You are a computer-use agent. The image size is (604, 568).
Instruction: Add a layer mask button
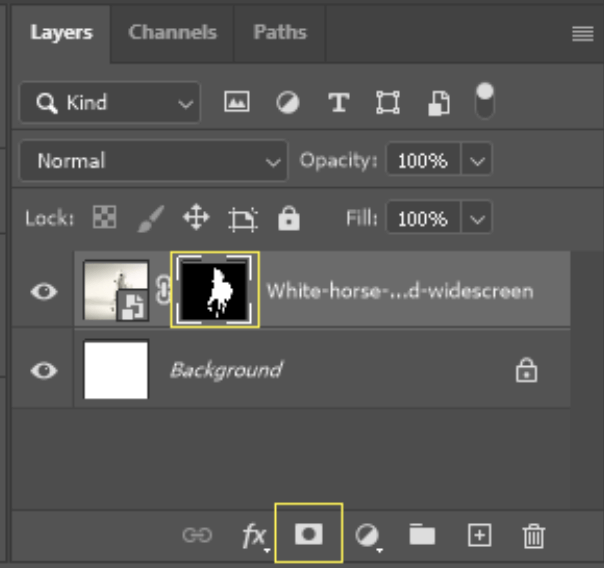click(x=309, y=533)
